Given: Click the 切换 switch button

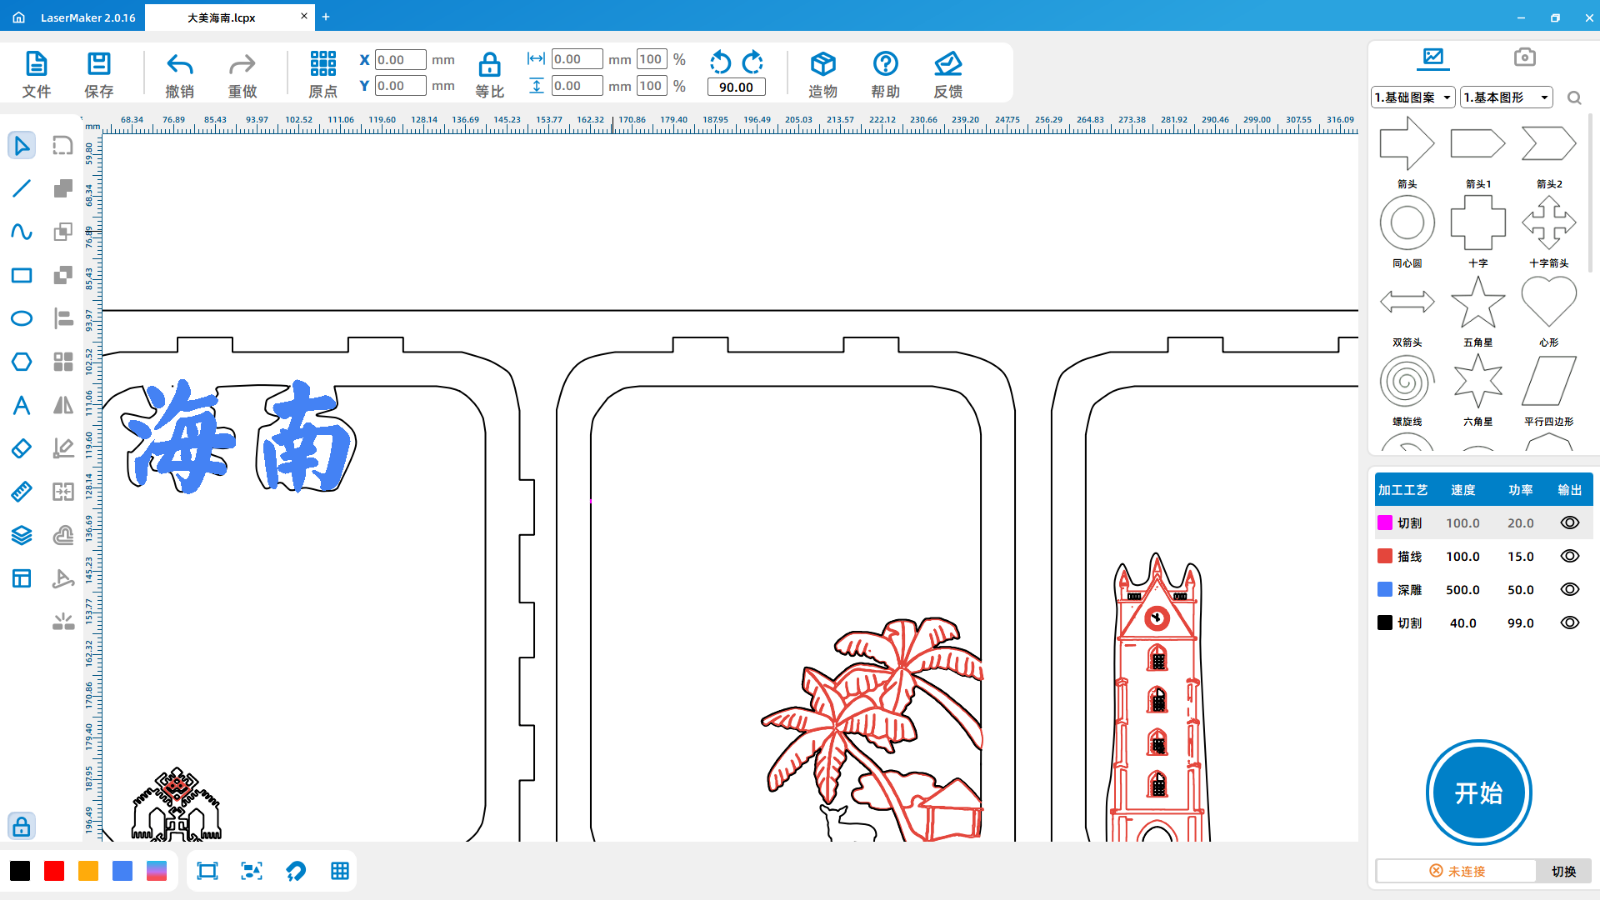Looking at the screenshot, I should click(1563, 871).
